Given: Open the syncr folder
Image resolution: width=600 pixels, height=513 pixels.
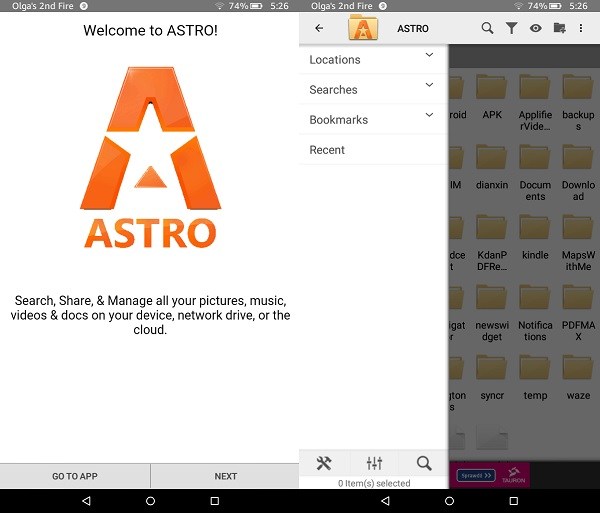Looking at the screenshot, I should coord(492,378).
